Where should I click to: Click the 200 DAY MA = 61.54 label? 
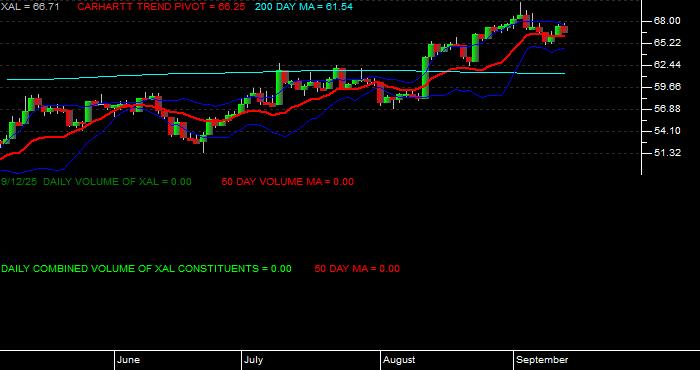coord(304,7)
